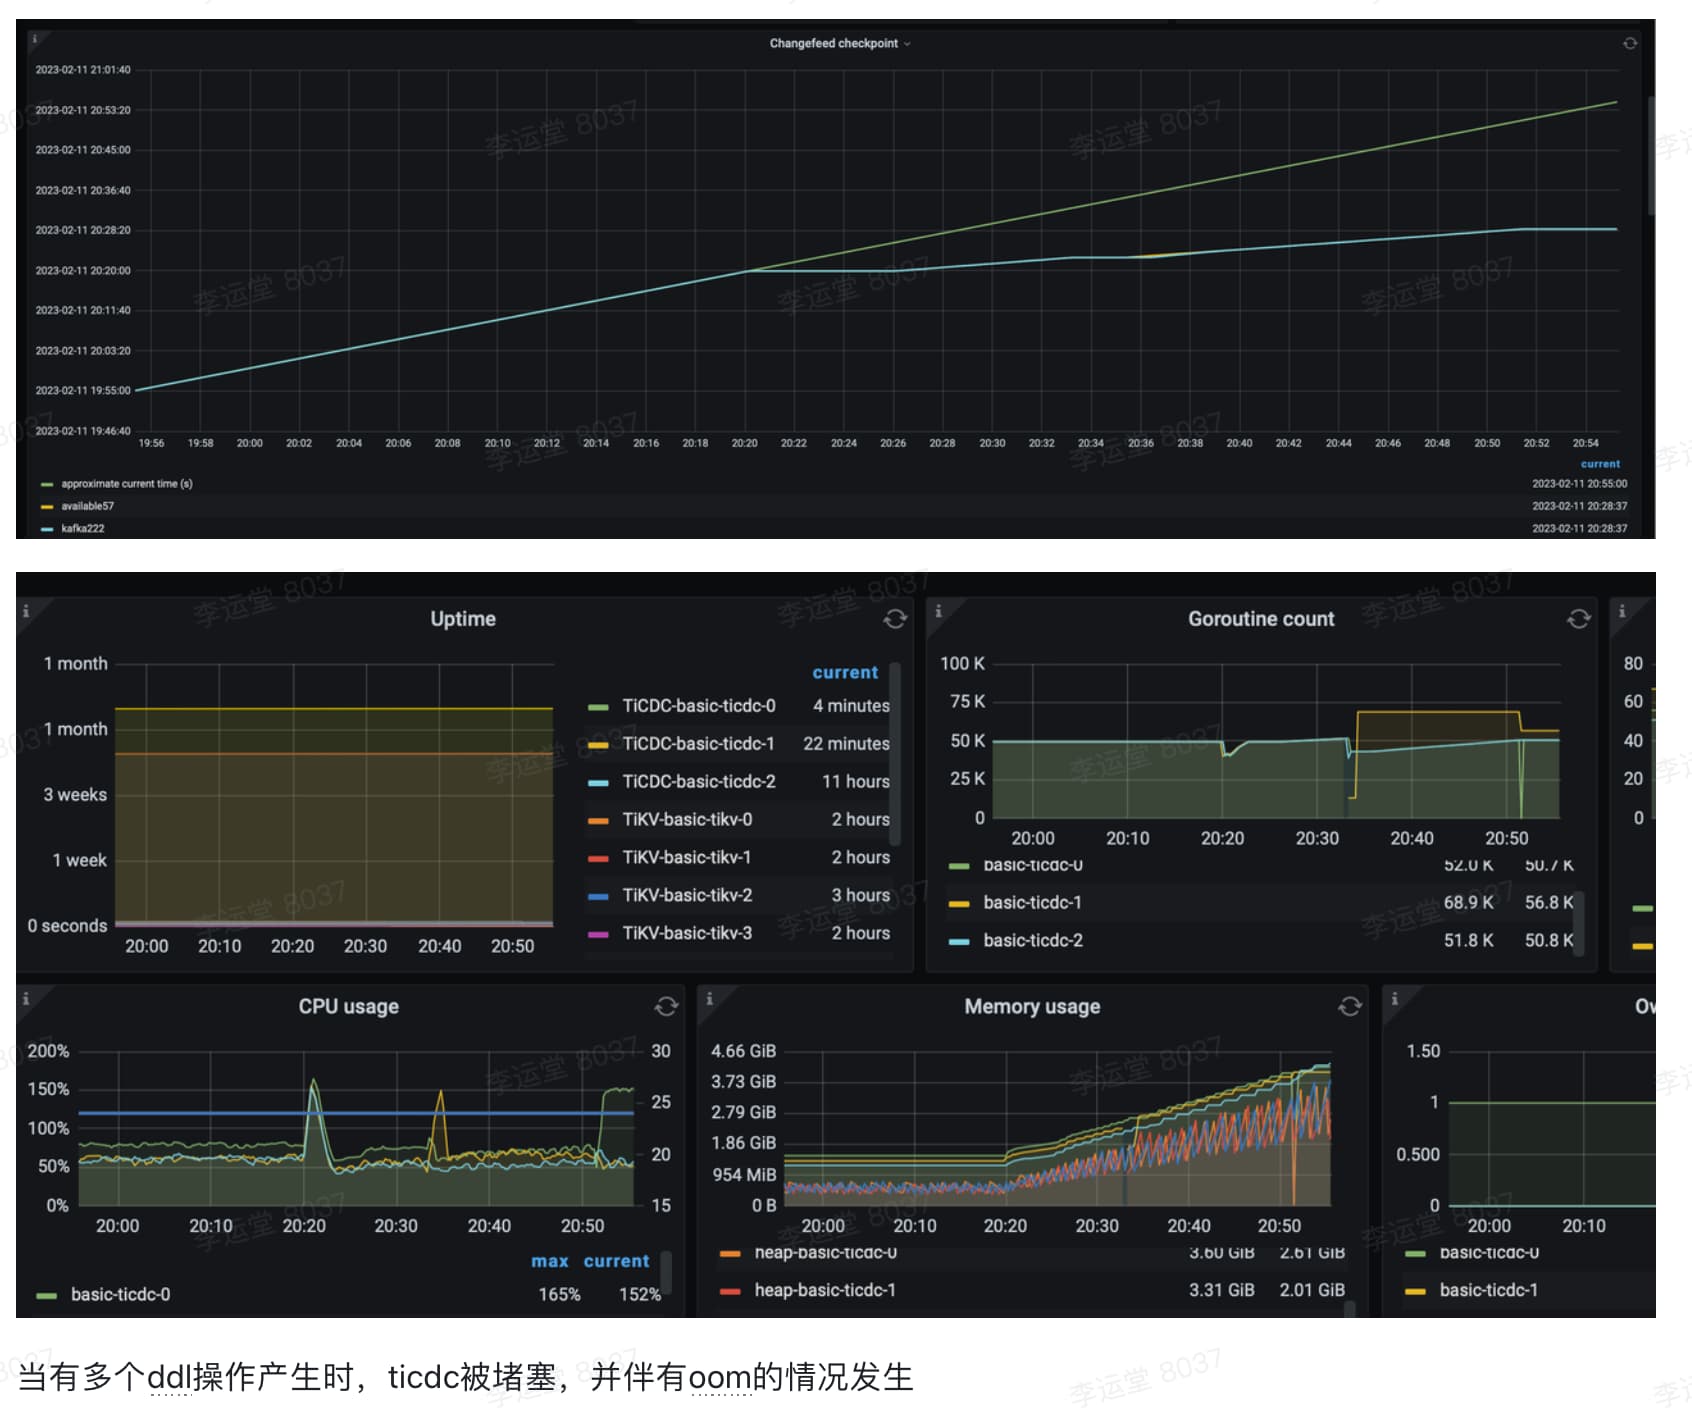The height and width of the screenshot is (1418, 1692).
Task: Click refresh icon on CPU usage panel
Action: click(666, 1006)
